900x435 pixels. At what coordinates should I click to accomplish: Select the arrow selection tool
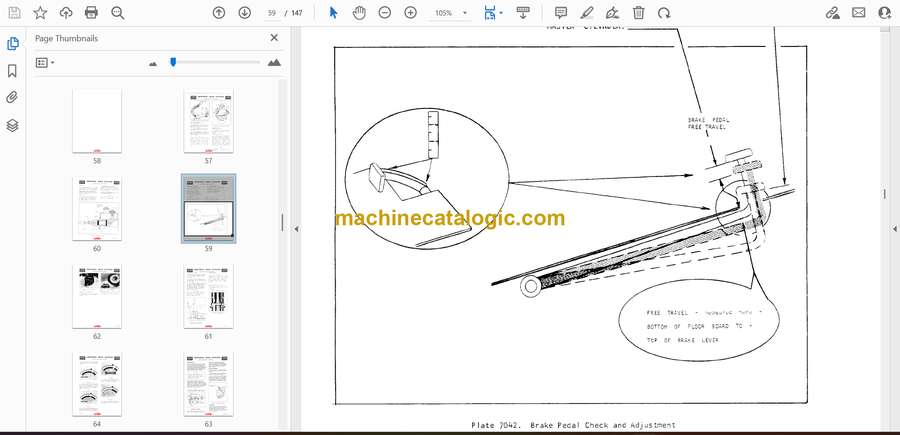click(x=334, y=13)
